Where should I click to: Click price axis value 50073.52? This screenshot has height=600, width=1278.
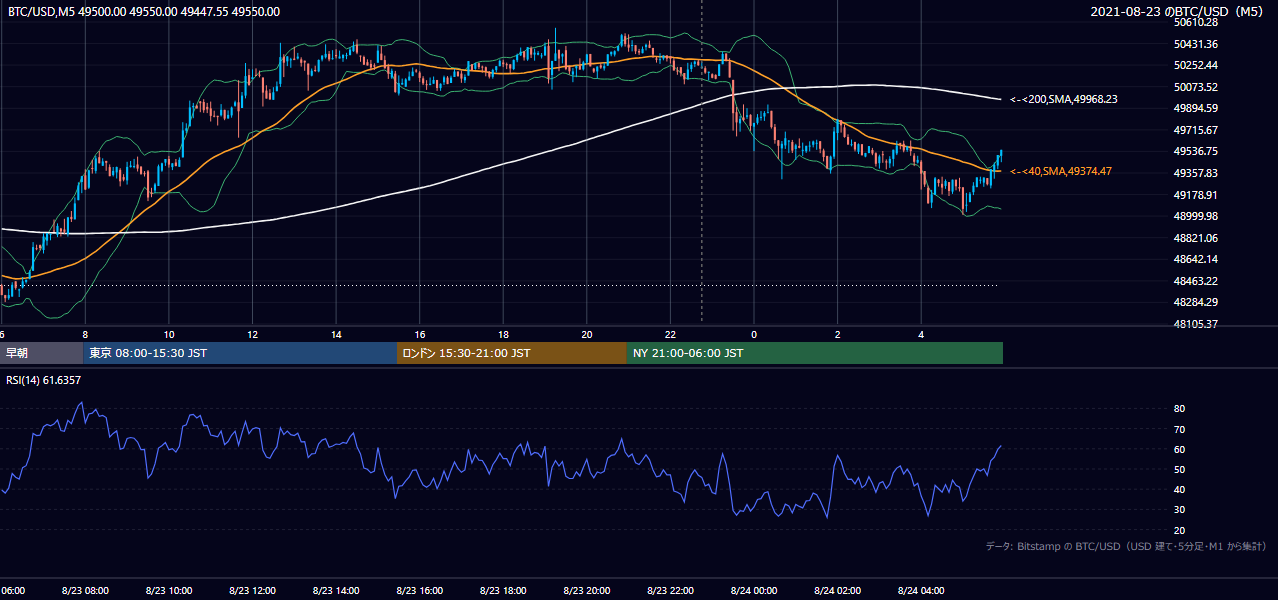tap(1196, 87)
